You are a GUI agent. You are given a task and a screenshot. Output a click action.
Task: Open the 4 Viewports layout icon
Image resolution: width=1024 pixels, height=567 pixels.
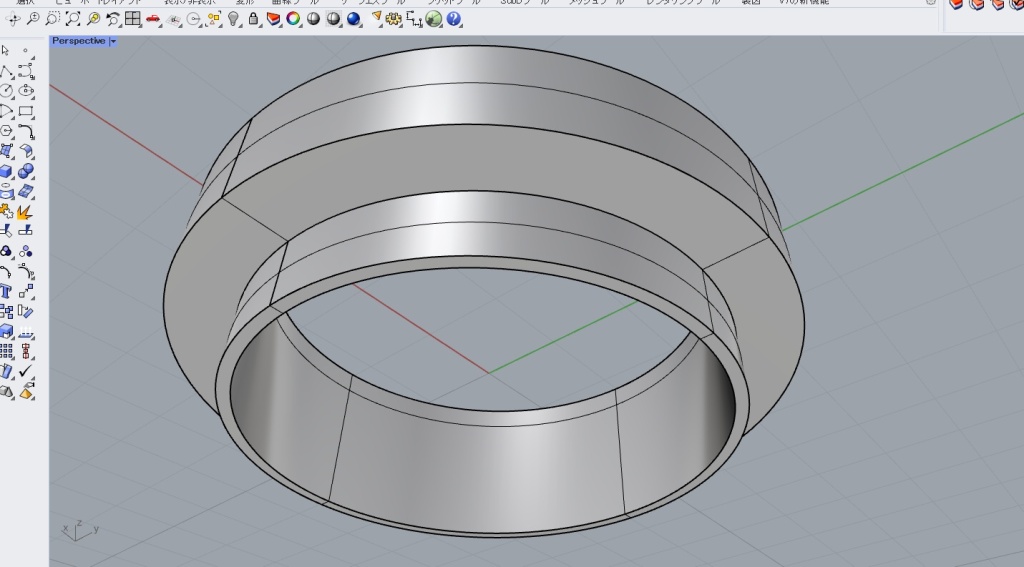(133, 19)
